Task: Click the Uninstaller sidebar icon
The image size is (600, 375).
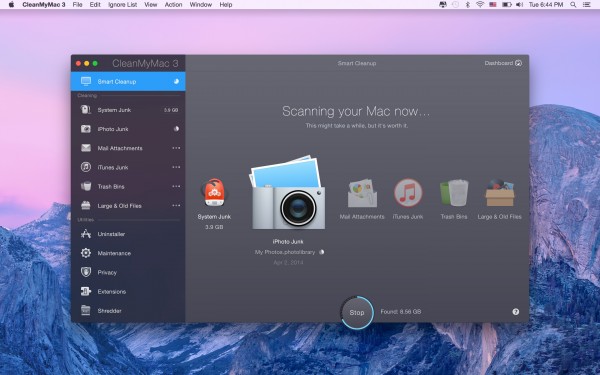Action: pos(86,234)
